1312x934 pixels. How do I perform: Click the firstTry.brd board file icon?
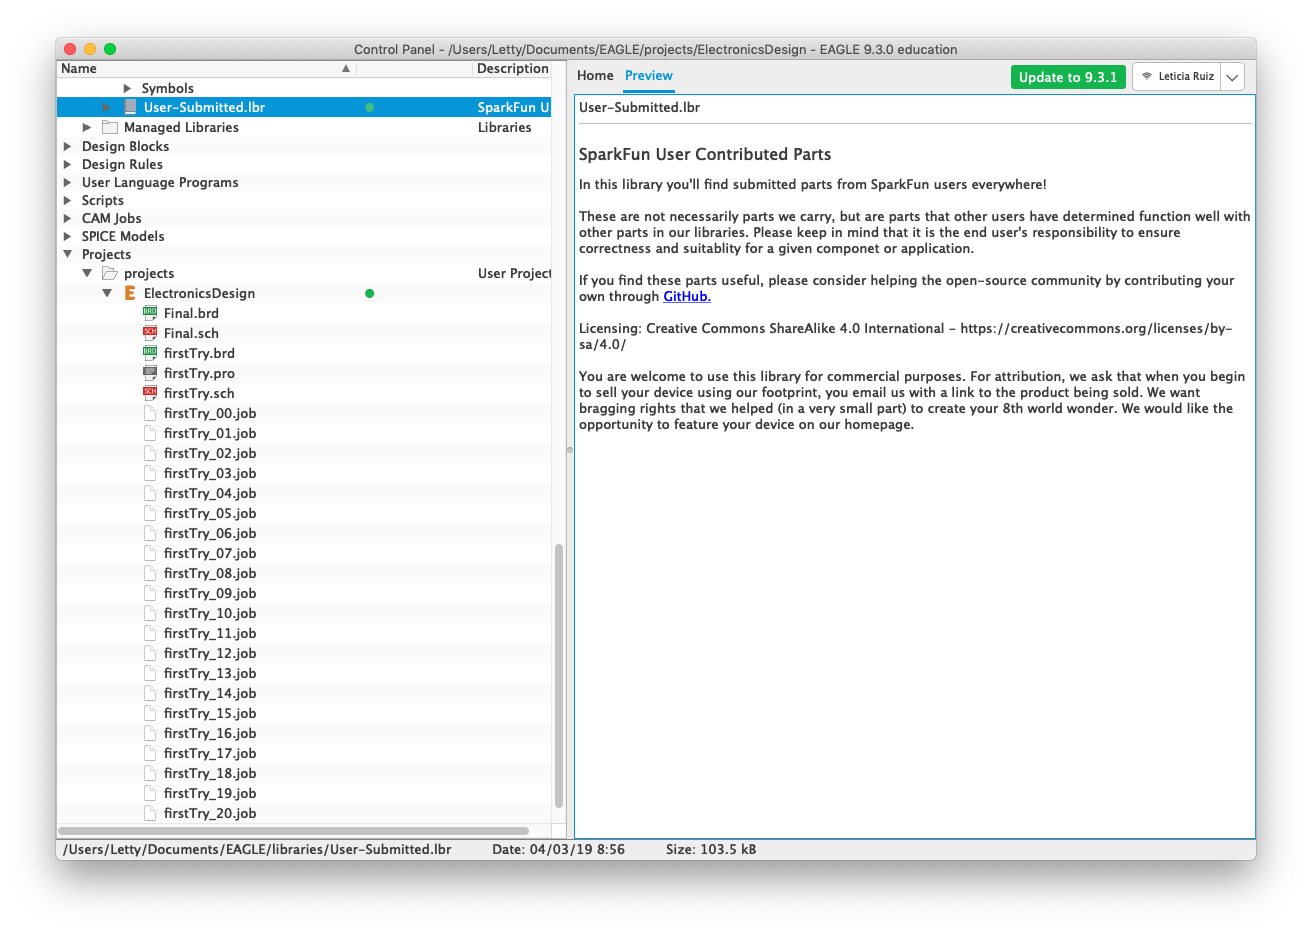(150, 353)
